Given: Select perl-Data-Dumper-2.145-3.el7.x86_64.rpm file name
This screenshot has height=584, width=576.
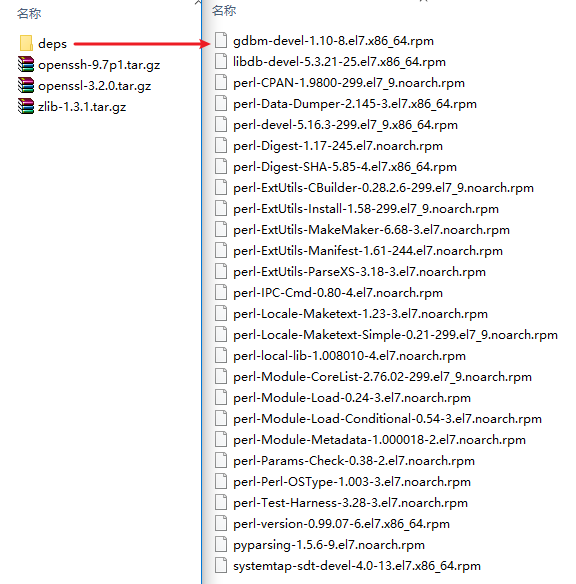Looking at the screenshot, I should (x=355, y=104).
